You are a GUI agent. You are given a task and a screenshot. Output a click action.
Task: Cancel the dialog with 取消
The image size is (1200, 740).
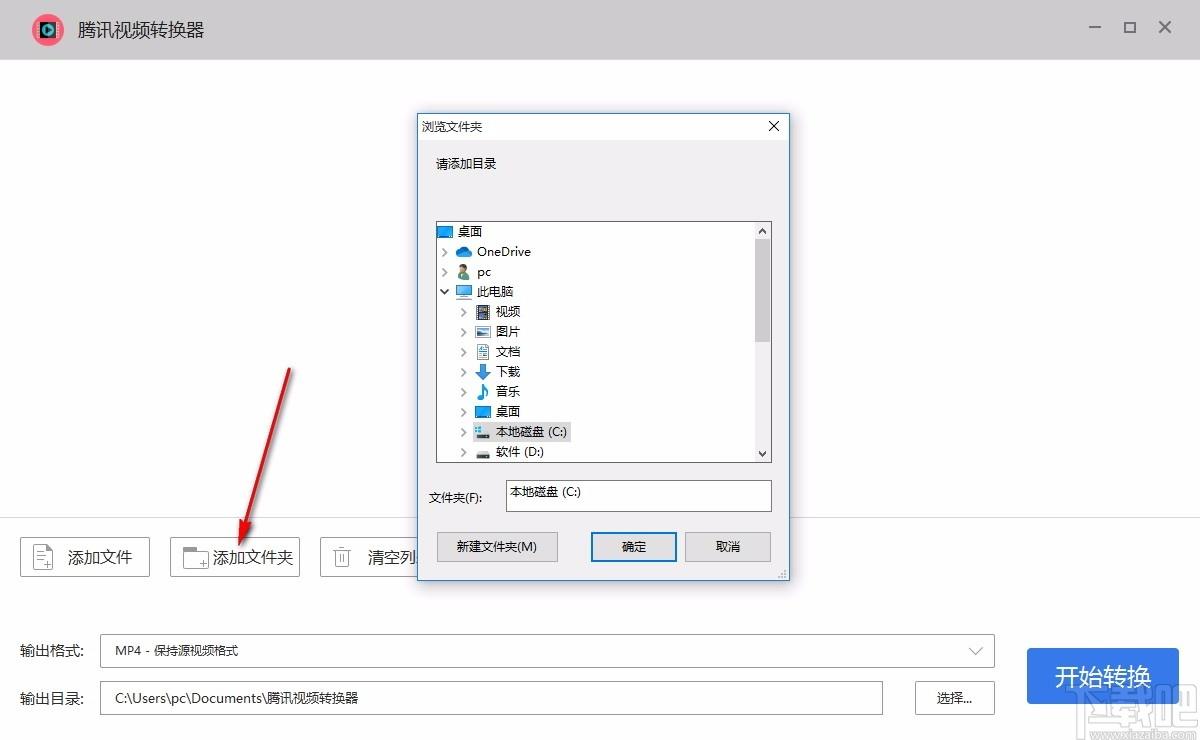pyautogui.click(x=728, y=547)
